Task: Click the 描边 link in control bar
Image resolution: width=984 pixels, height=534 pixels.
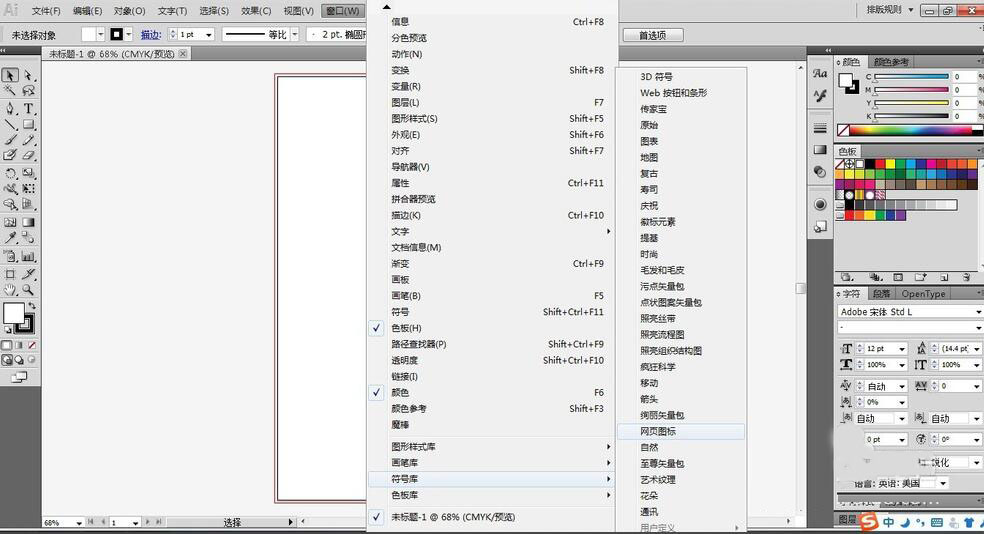Action: [x=151, y=35]
